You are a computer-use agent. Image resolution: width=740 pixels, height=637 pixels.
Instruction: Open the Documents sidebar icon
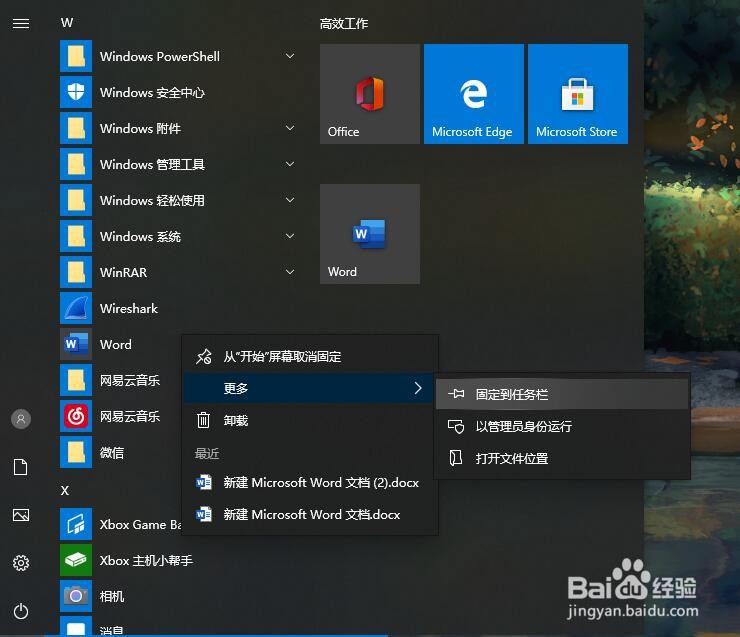(21, 467)
